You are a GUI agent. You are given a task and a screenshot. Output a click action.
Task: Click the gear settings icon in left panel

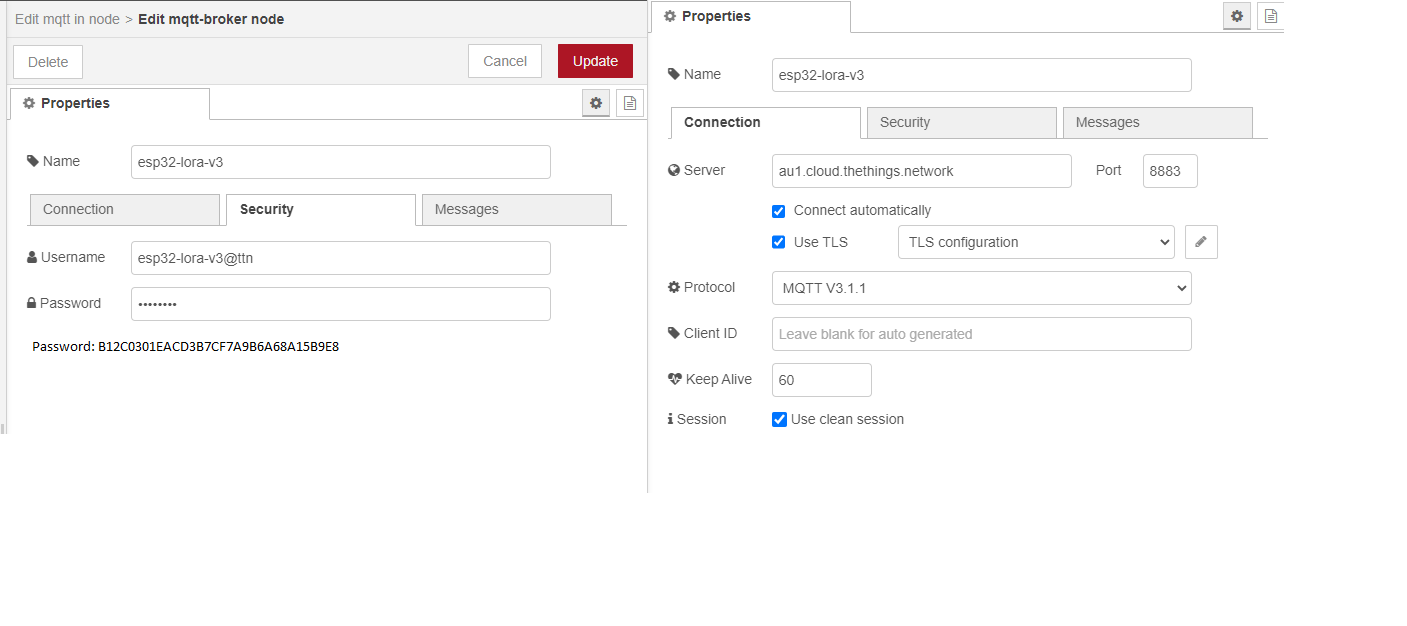(x=596, y=103)
